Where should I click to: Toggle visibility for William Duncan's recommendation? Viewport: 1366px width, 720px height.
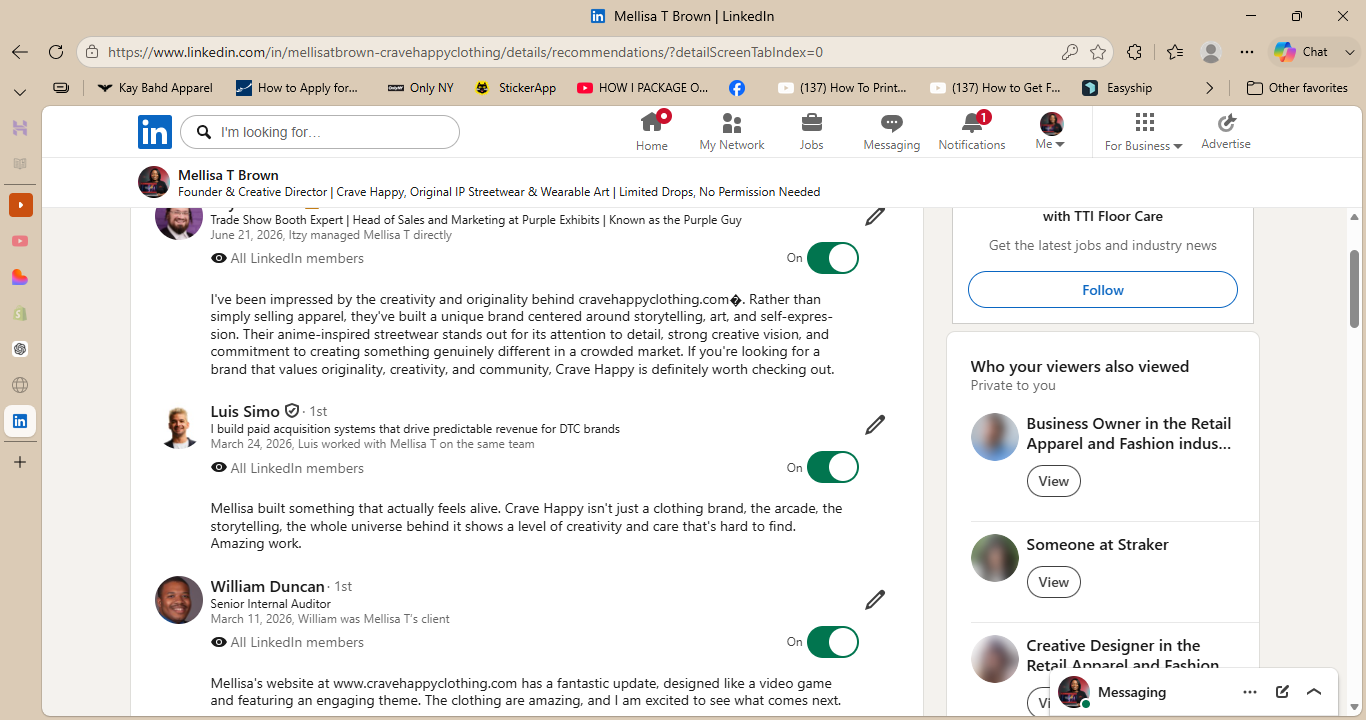(833, 642)
